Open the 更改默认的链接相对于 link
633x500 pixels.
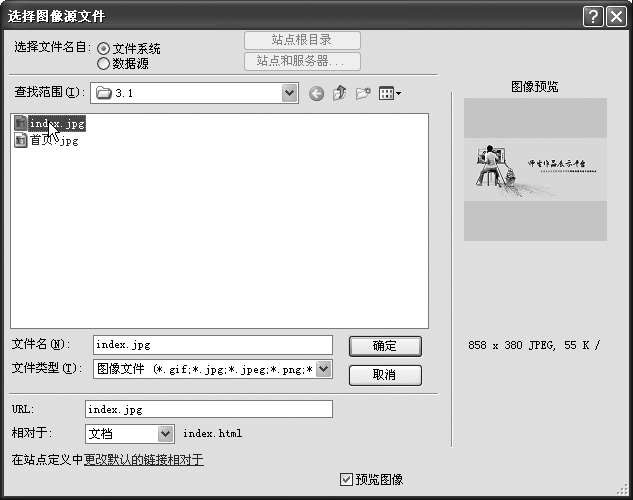pyautogui.click(x=143, y=460)
